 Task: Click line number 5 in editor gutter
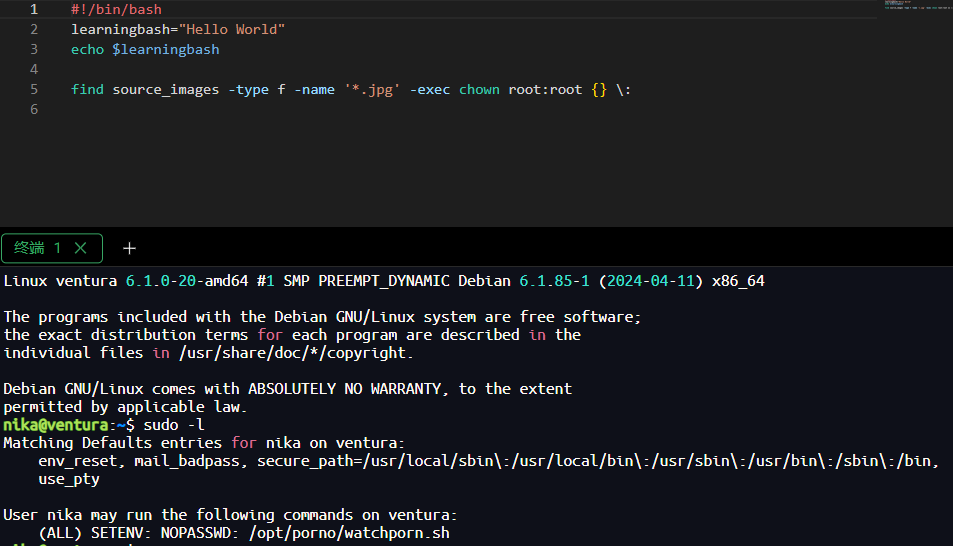[34, 89]
